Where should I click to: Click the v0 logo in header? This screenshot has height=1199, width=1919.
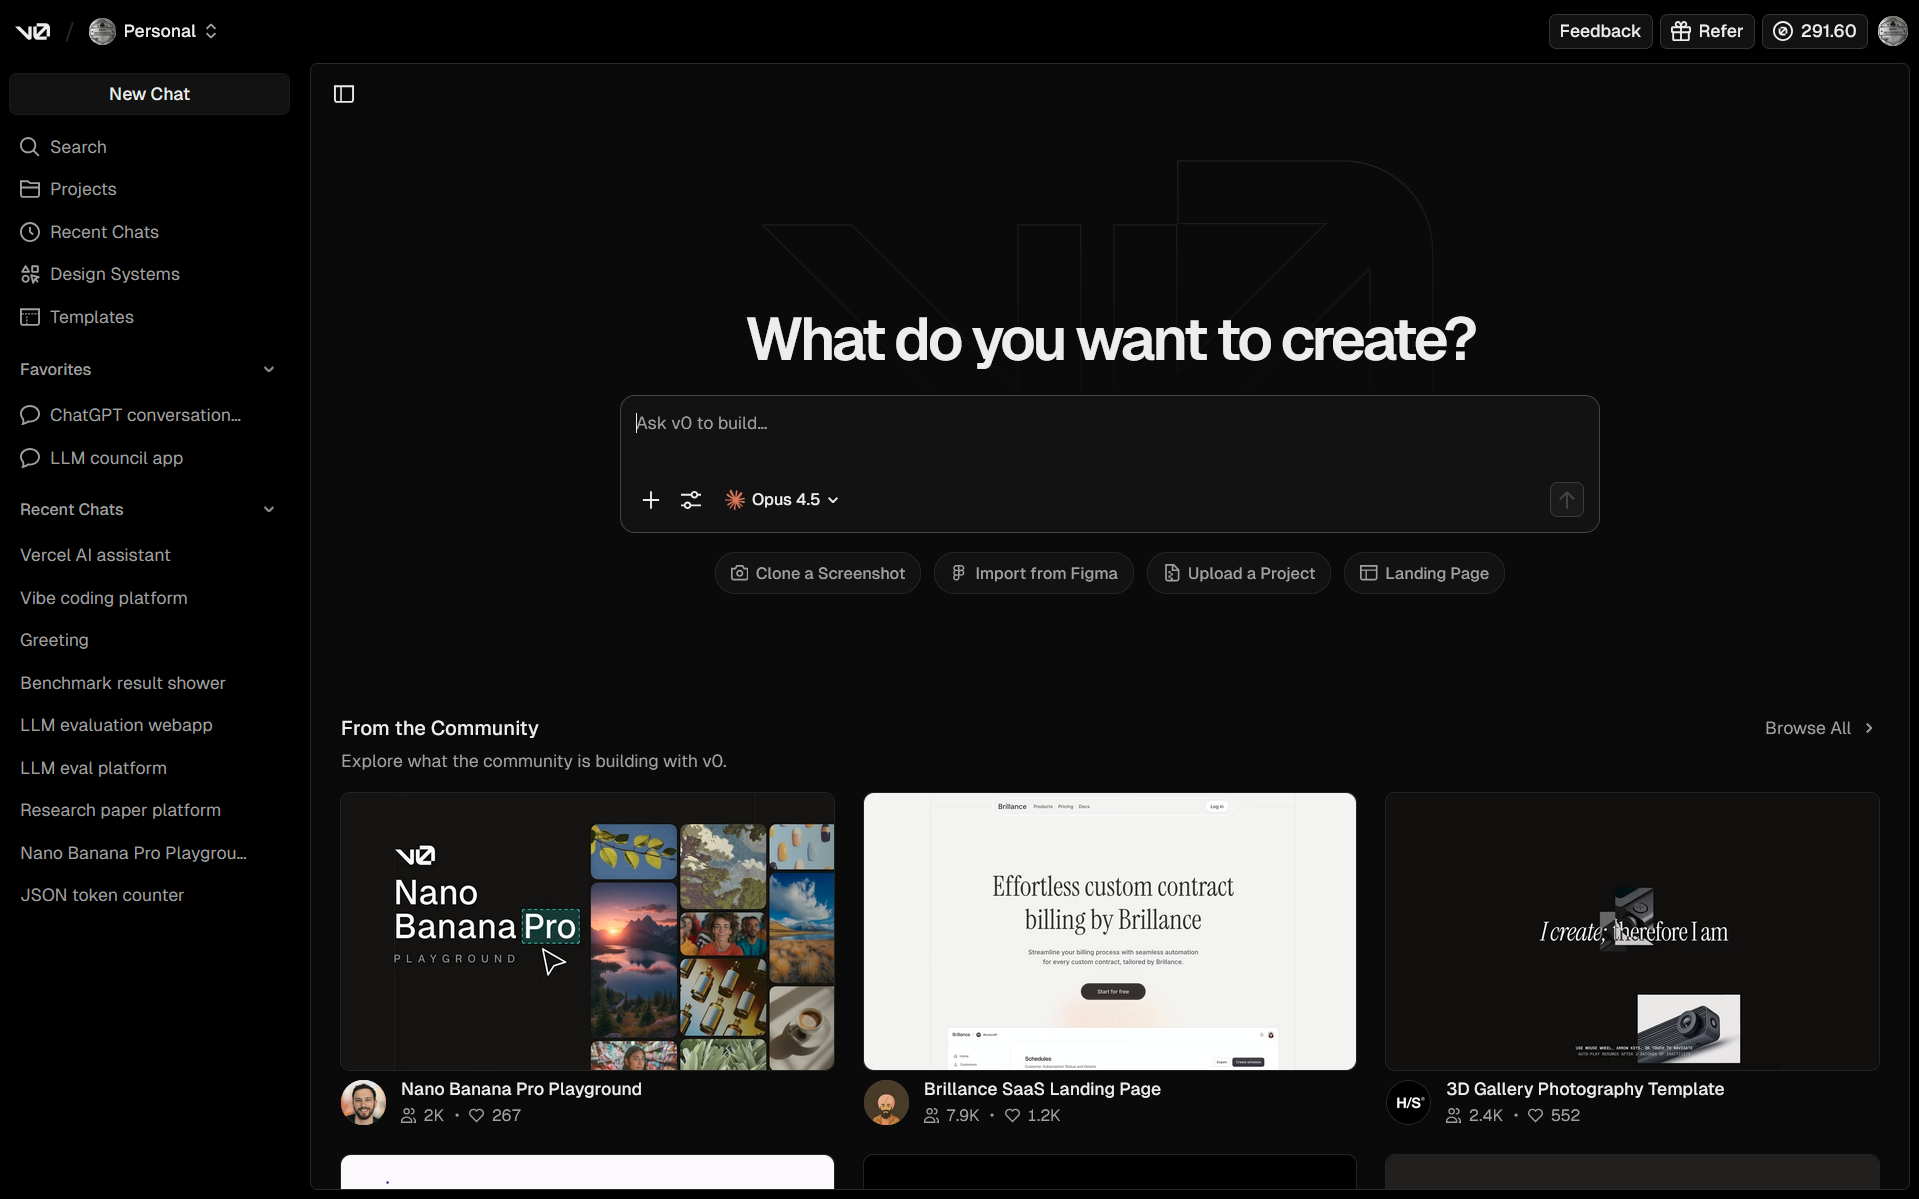click(x=32, y=31)
